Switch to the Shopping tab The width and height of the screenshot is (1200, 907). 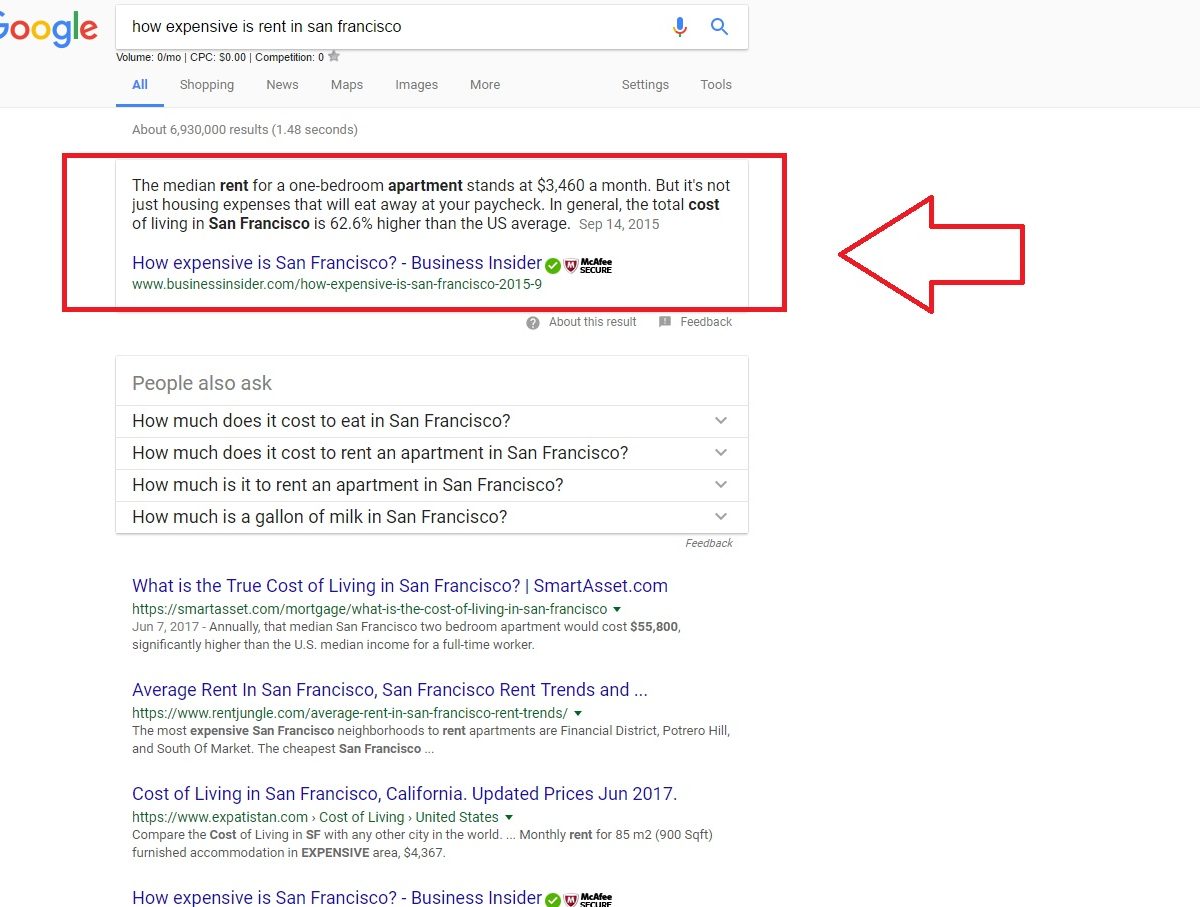(x=207, y=85)
